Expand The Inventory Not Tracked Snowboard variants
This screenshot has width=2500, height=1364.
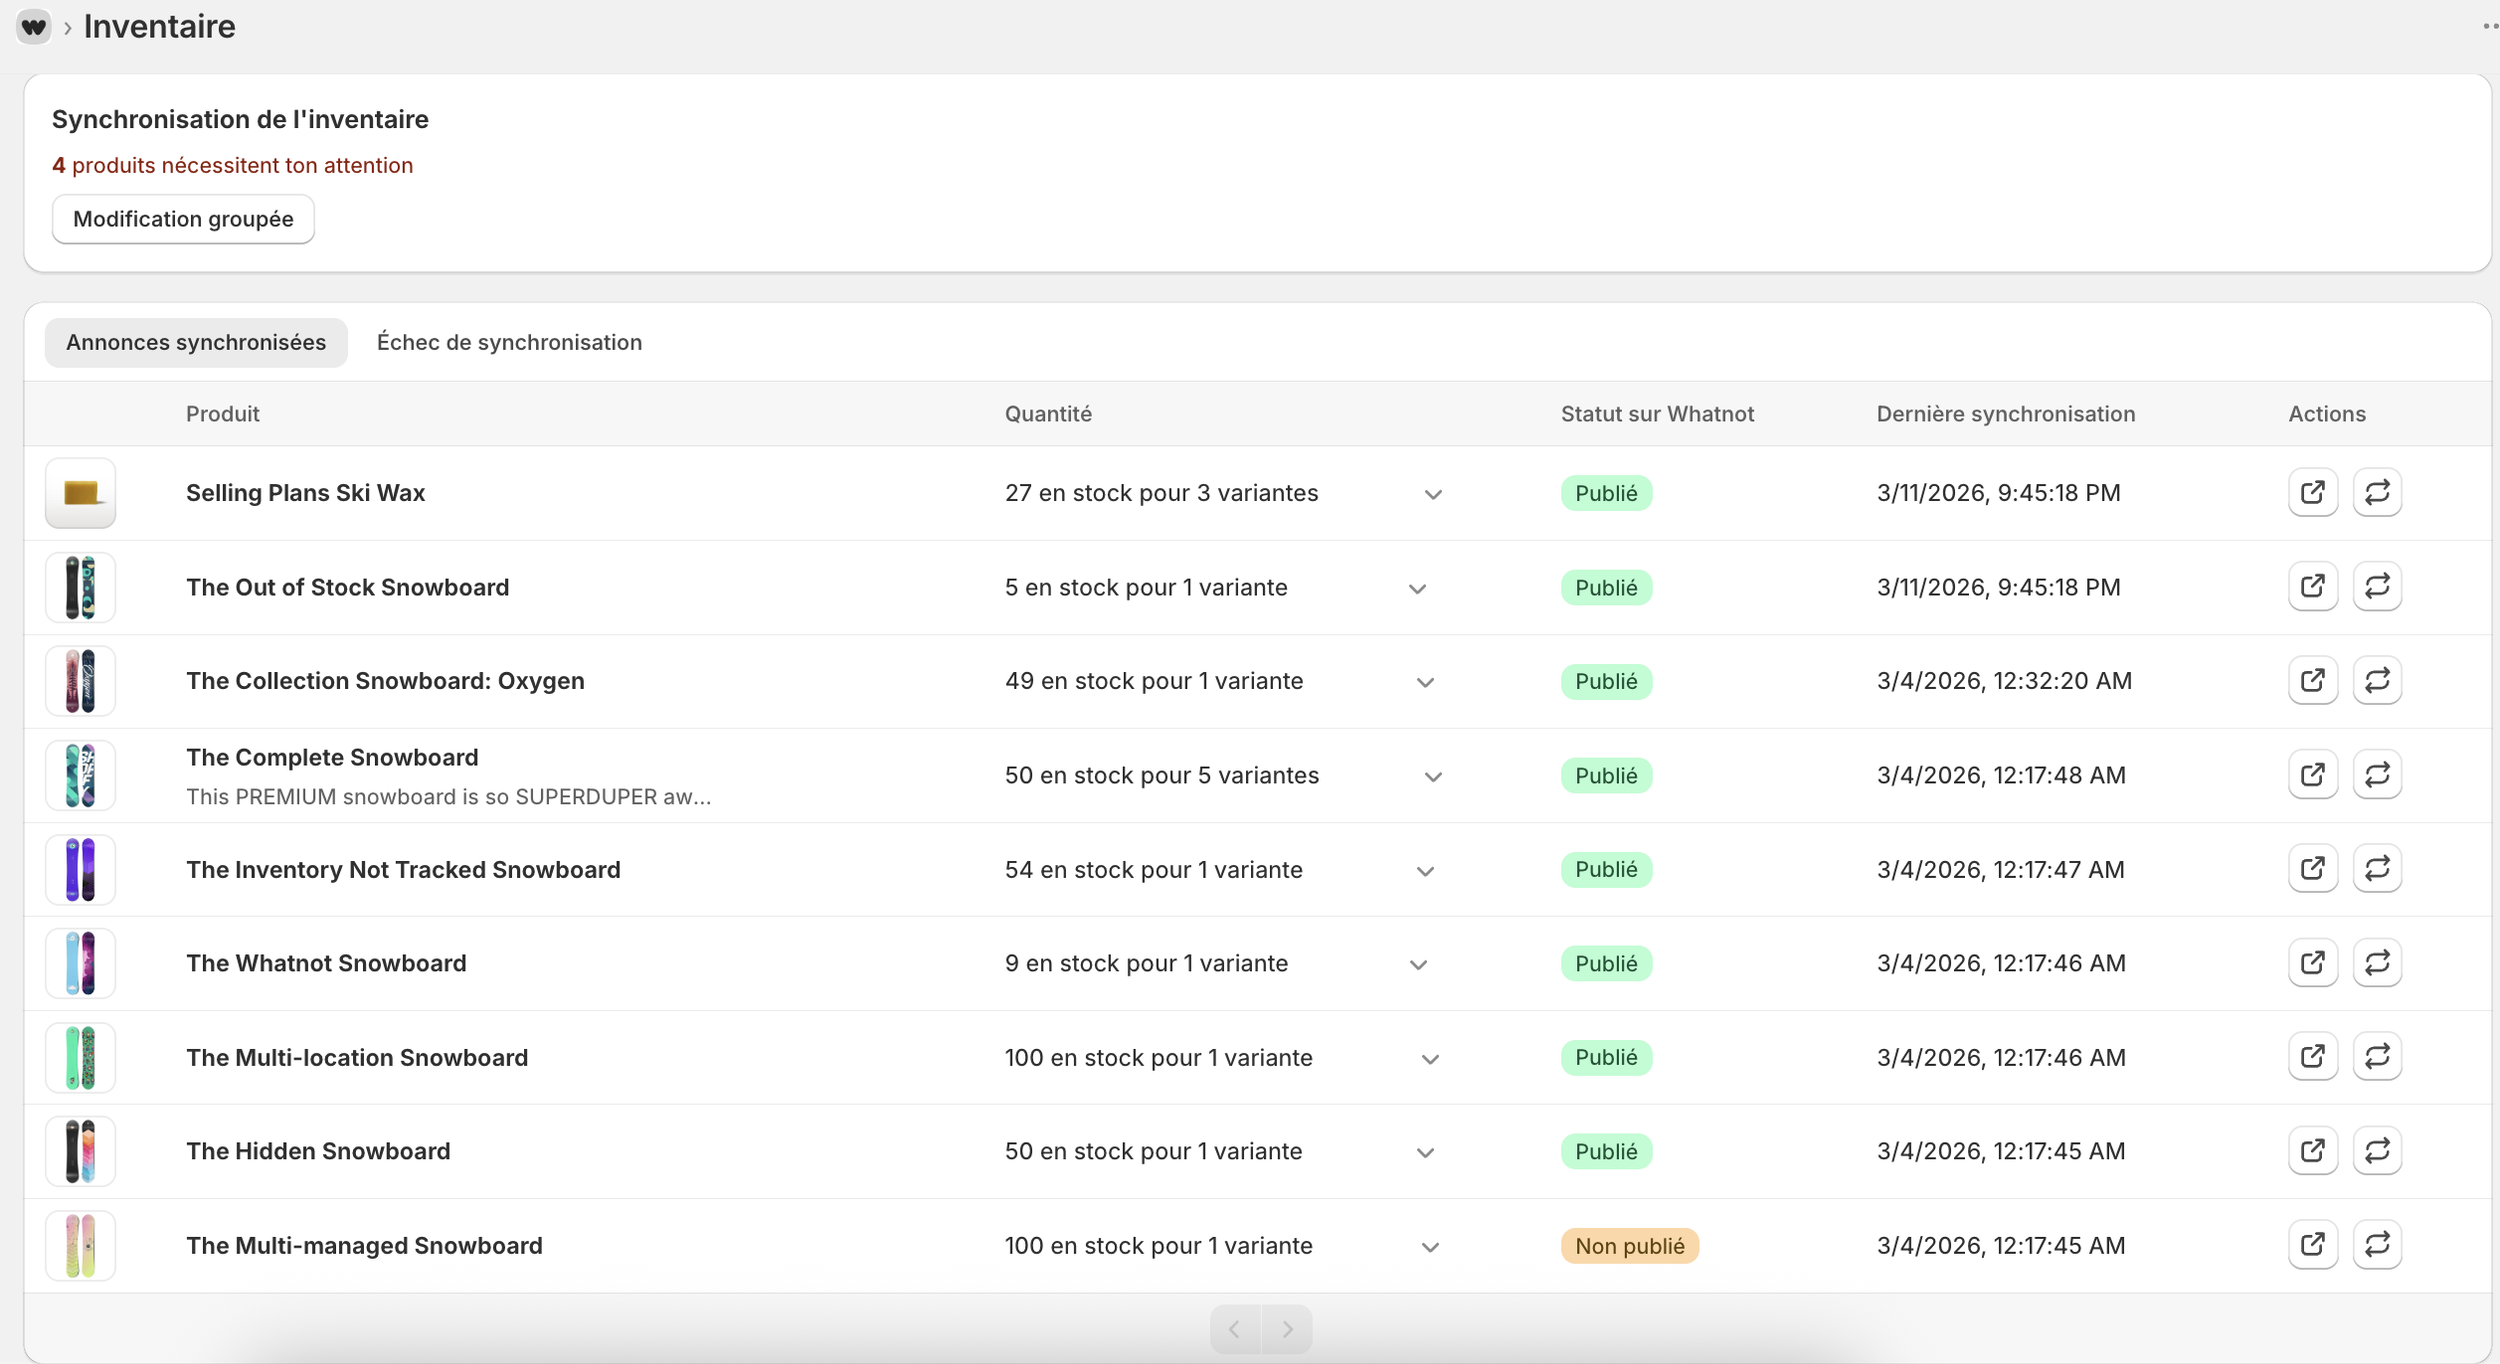click(x=1425, y=871)
